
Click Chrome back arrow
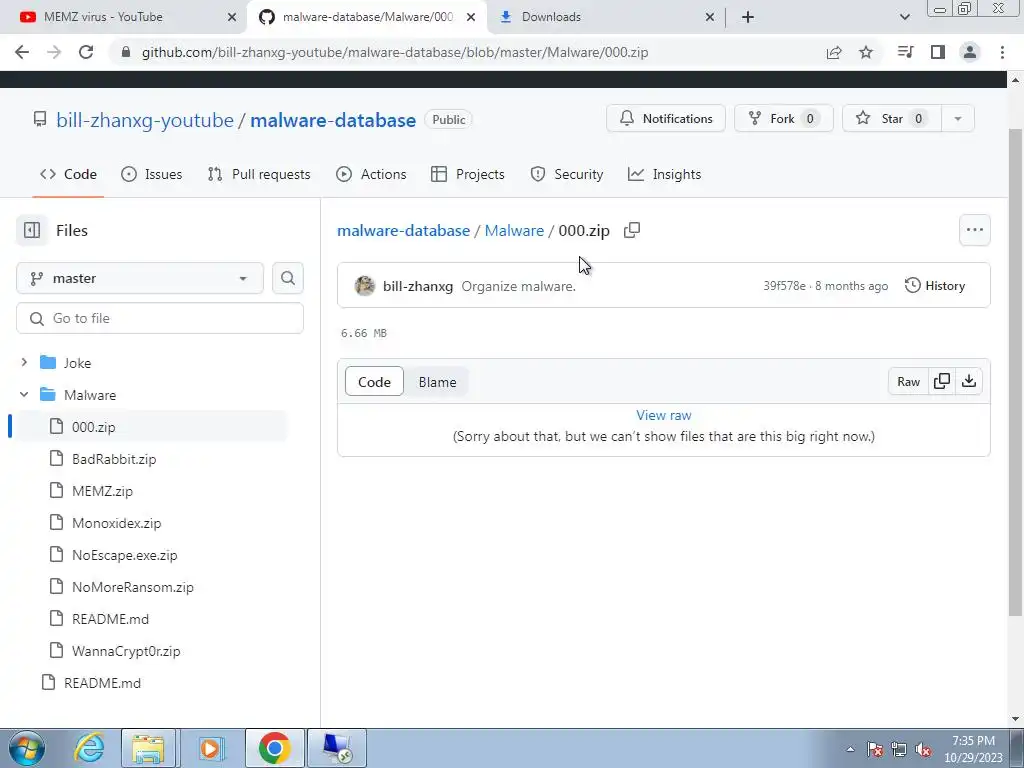(22, 52)
